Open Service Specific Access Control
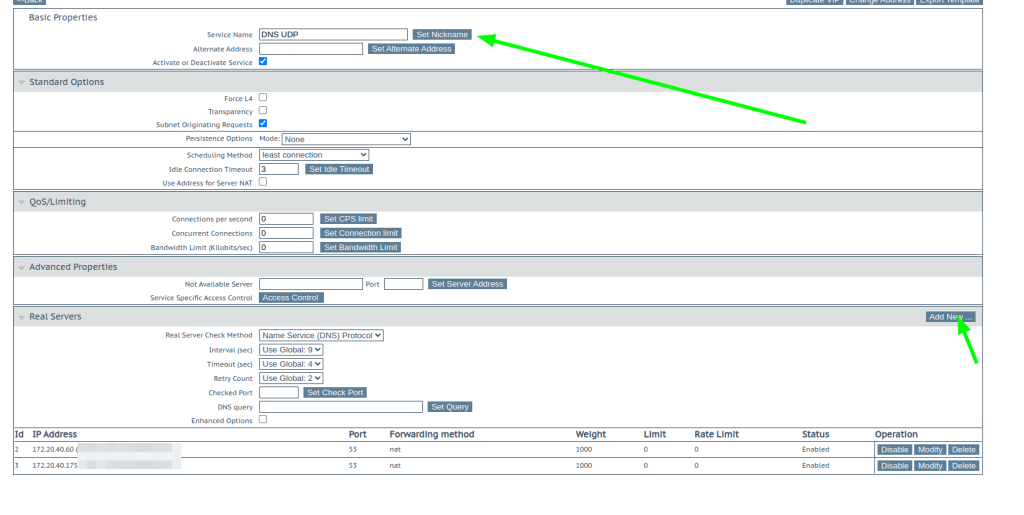Image resolution: width=1024 pixels, height=515 pixels. [x=291, y=298]
